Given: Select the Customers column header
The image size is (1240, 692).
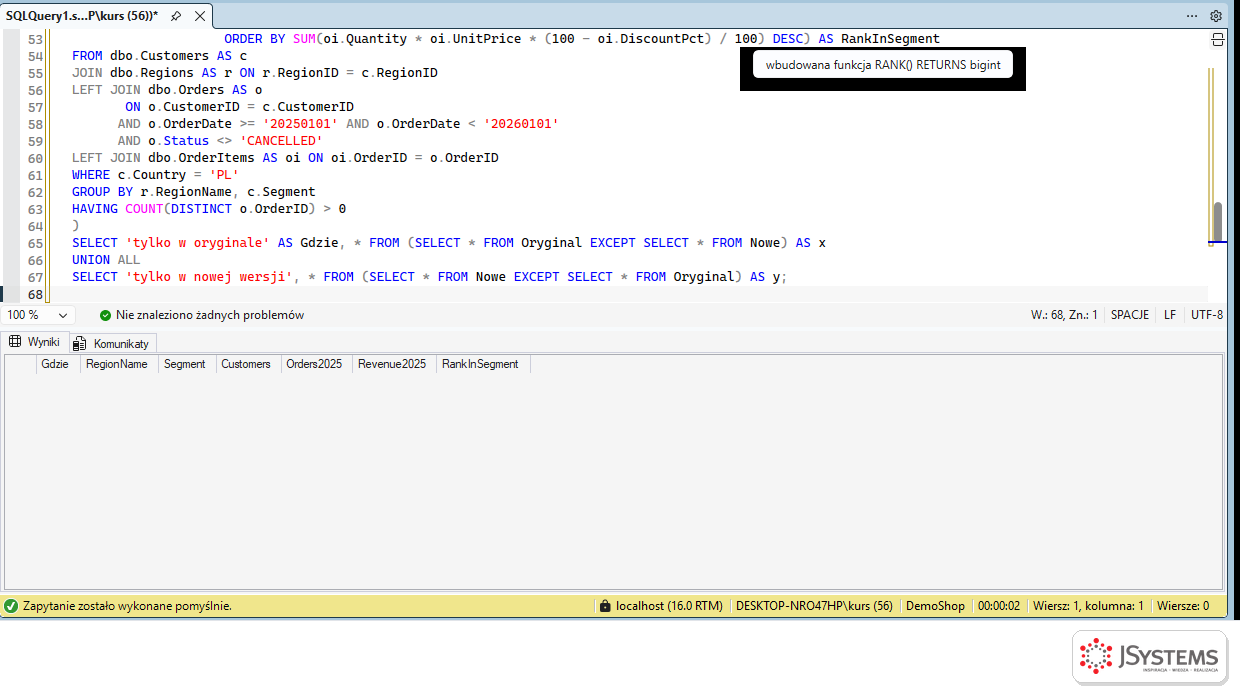Looking at the screenshot, I should click(247, 364).
